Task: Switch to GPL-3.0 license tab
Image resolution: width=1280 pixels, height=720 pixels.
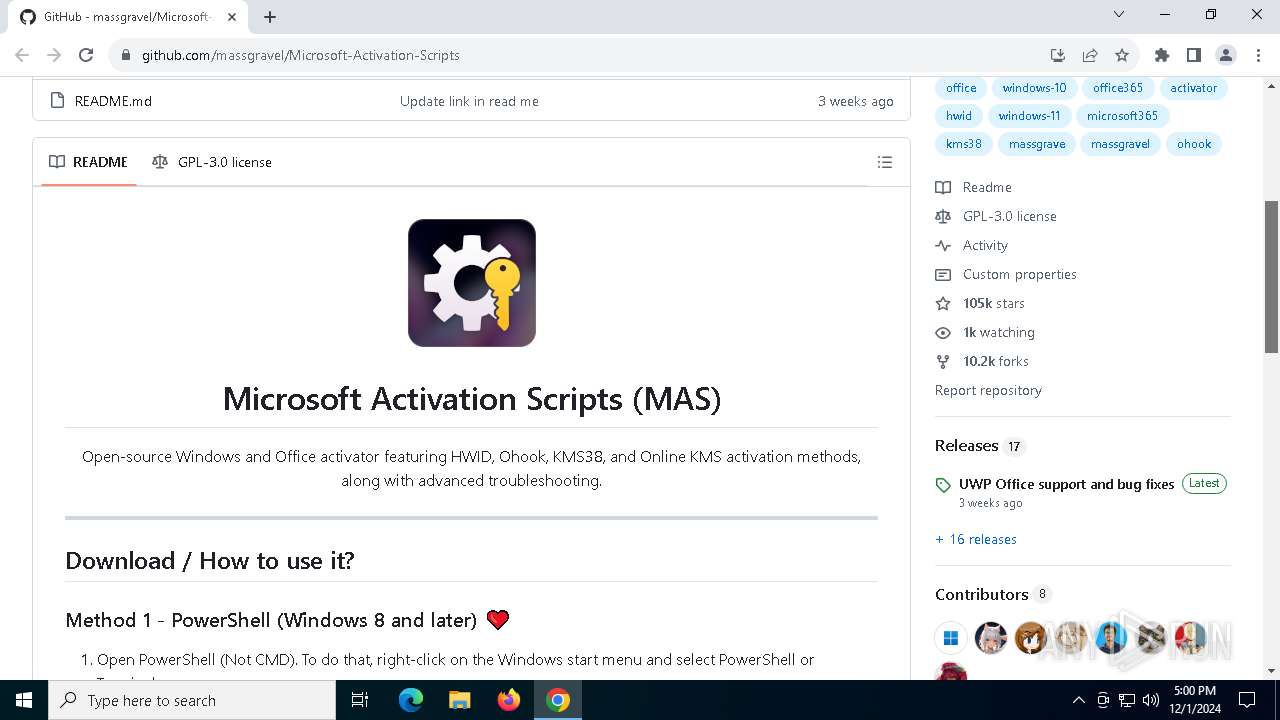Action: coord(212,162)
